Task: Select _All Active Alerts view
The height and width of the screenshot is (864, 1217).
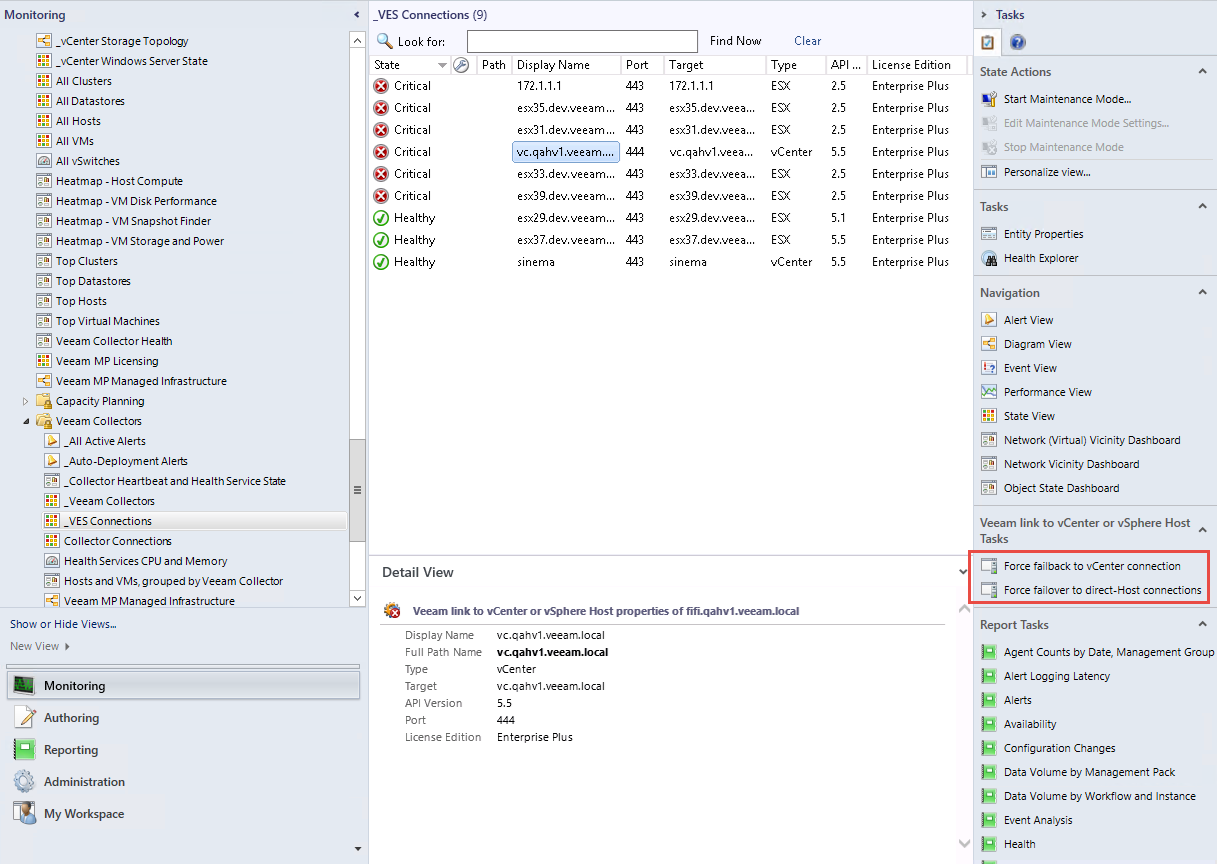Action: click(x=105, y=441)
